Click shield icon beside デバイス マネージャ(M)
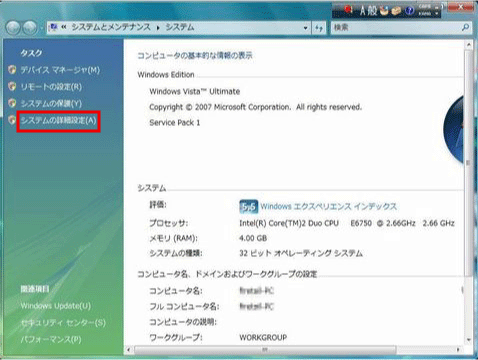 12,69
